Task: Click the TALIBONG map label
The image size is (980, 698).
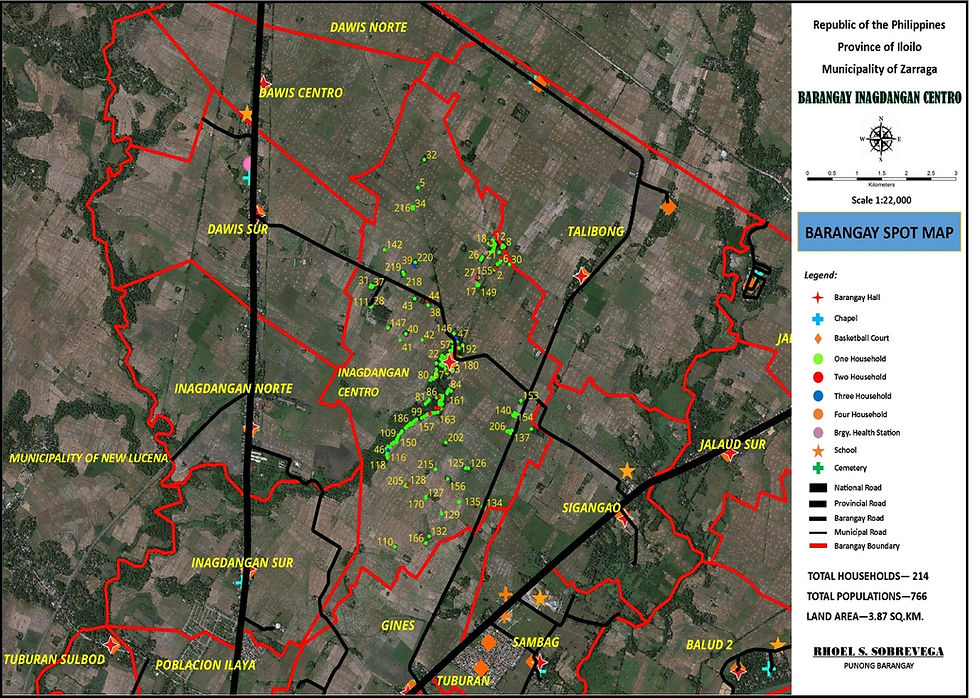Action: (596, 232)
